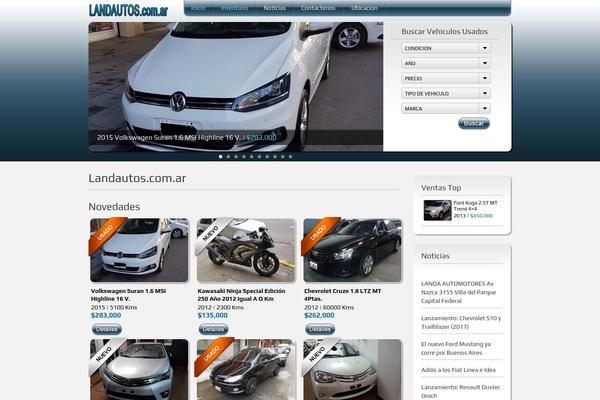The image size is (600, 400).
Task: Open El nuevo Ford Mustang news item
Action: pyautogui.click(x=456, y=348)
